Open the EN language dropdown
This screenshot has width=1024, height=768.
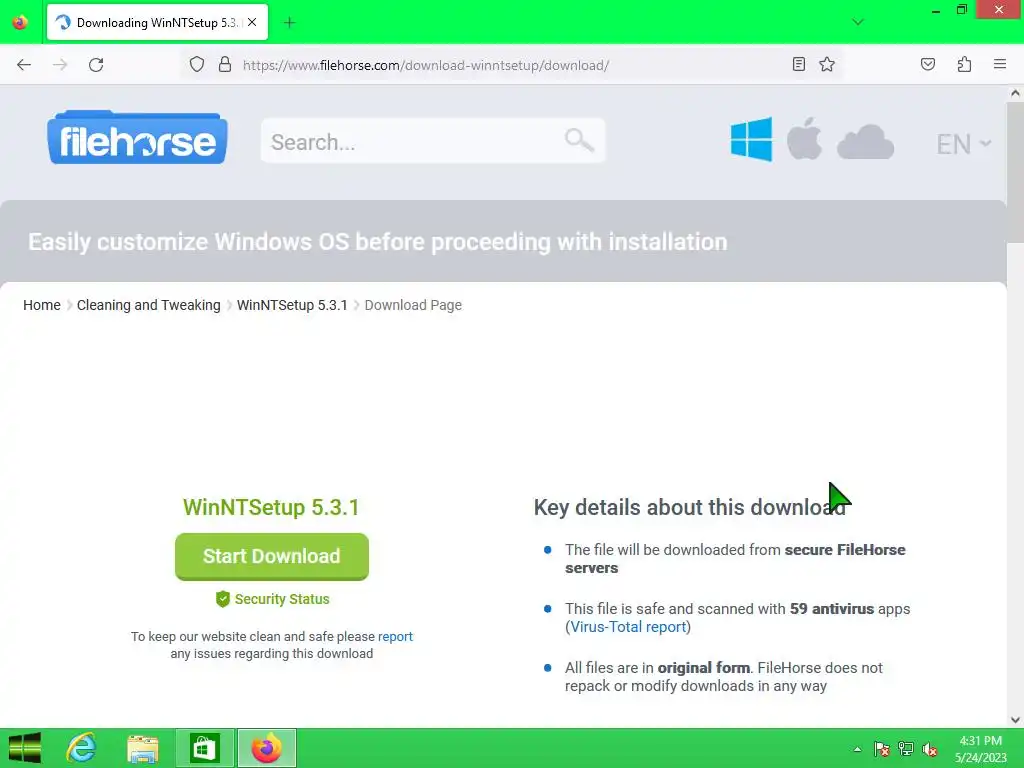[963, 144]
